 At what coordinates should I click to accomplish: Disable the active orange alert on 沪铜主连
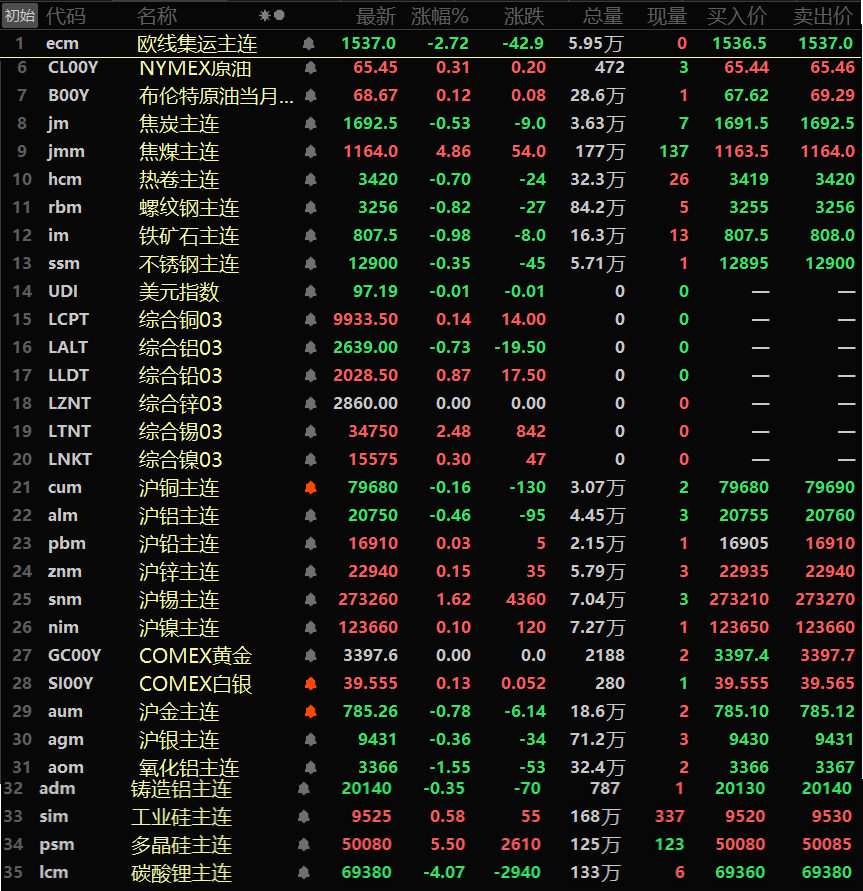pyautogui.click(x=310, y=488)
